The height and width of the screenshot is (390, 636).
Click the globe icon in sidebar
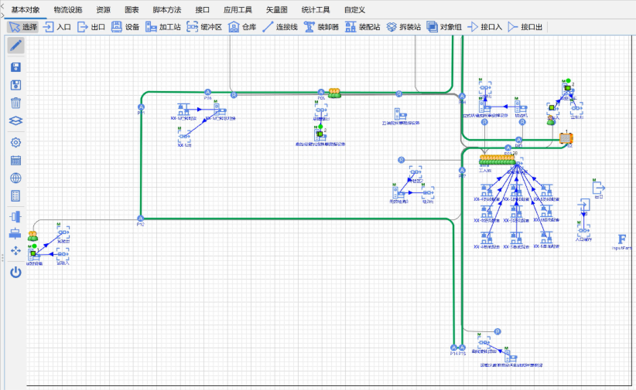pyautogui.click(x=16, y=178)
